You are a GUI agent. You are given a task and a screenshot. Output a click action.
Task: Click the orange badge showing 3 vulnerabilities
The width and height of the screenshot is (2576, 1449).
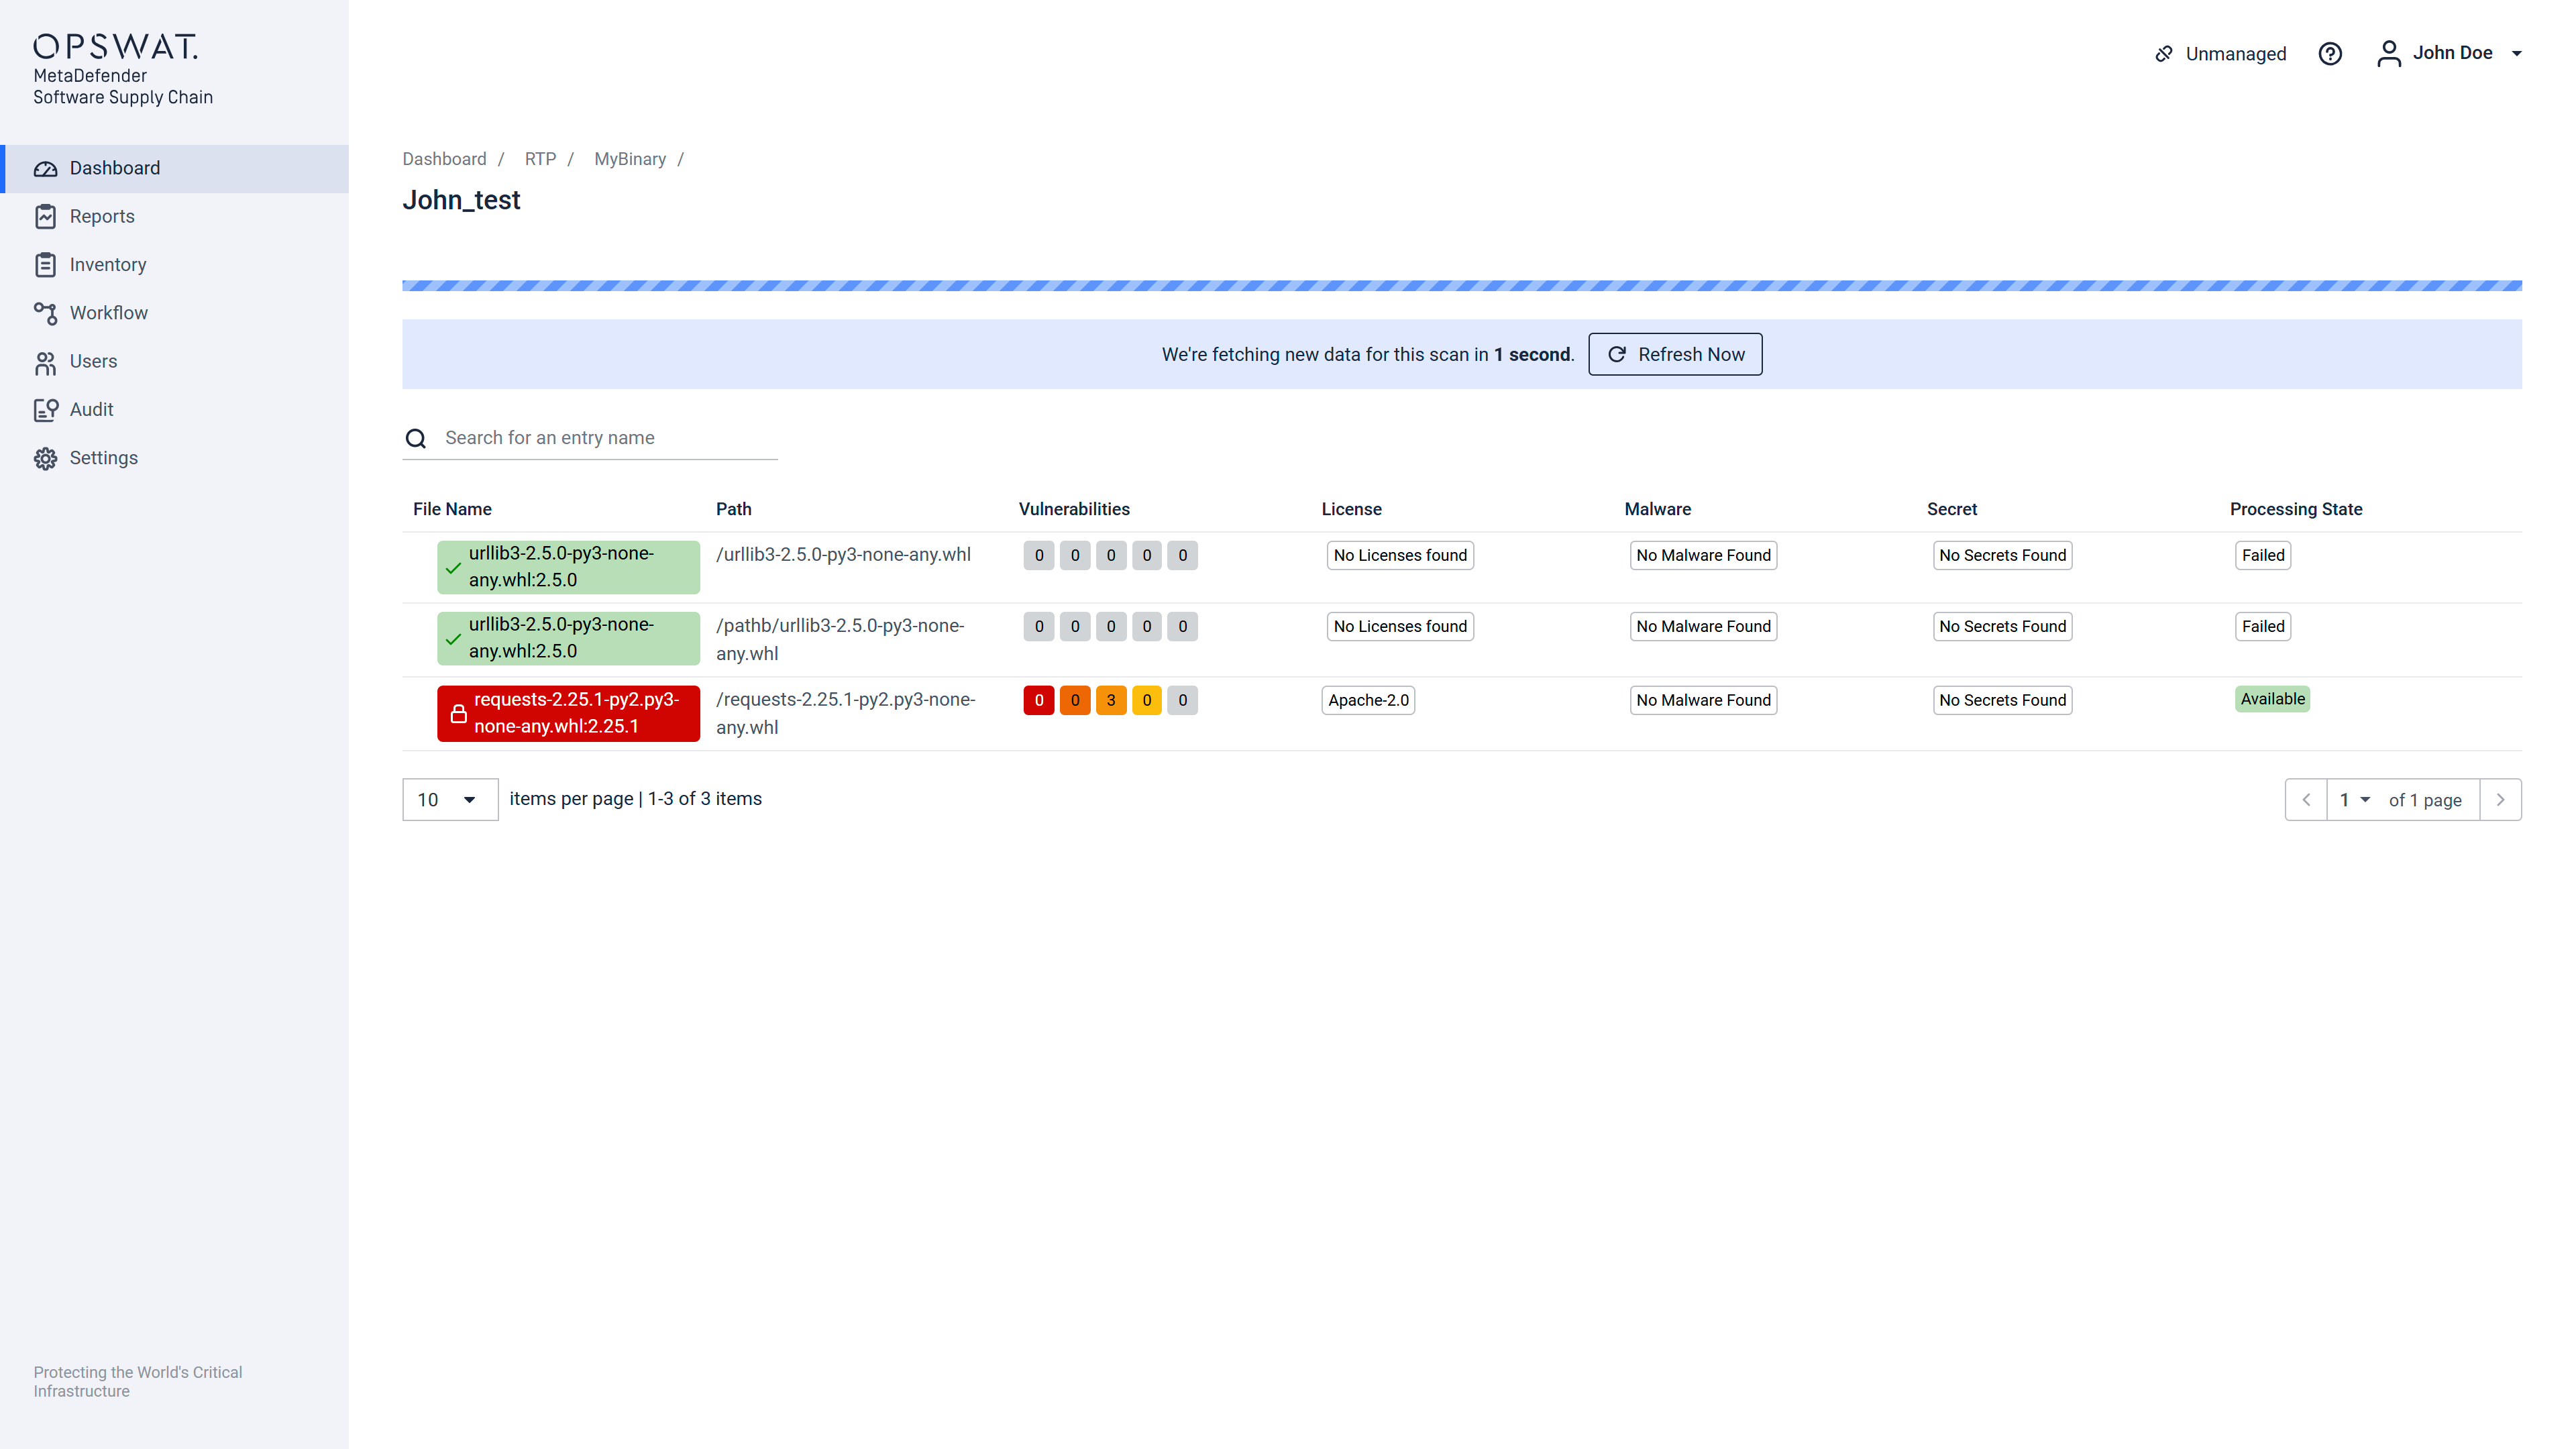(1111, 701)
